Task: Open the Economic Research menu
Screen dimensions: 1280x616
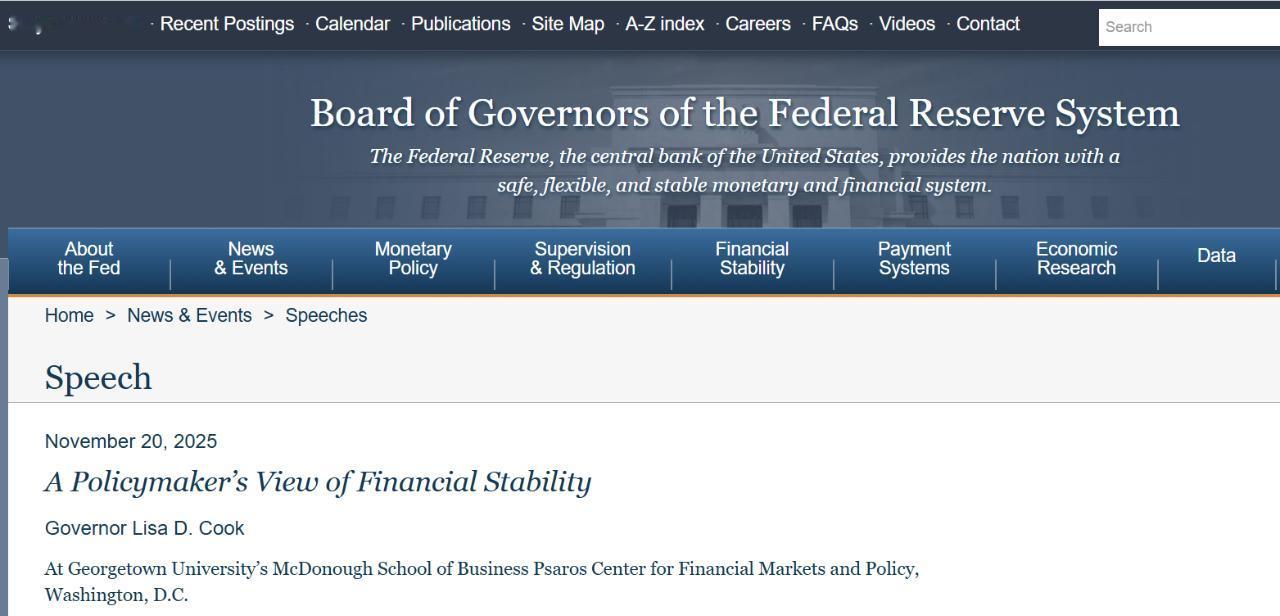Action: [x=1076, y=258]
